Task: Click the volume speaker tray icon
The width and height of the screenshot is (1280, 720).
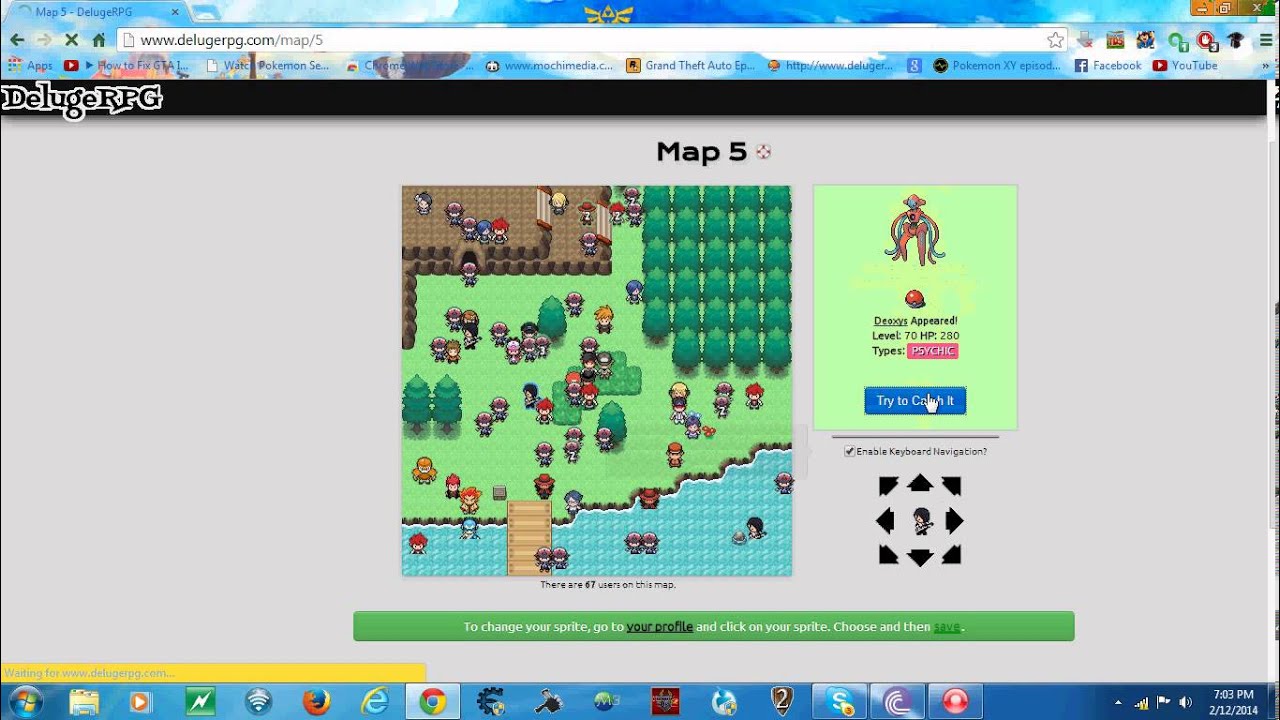Action: 1186,702
